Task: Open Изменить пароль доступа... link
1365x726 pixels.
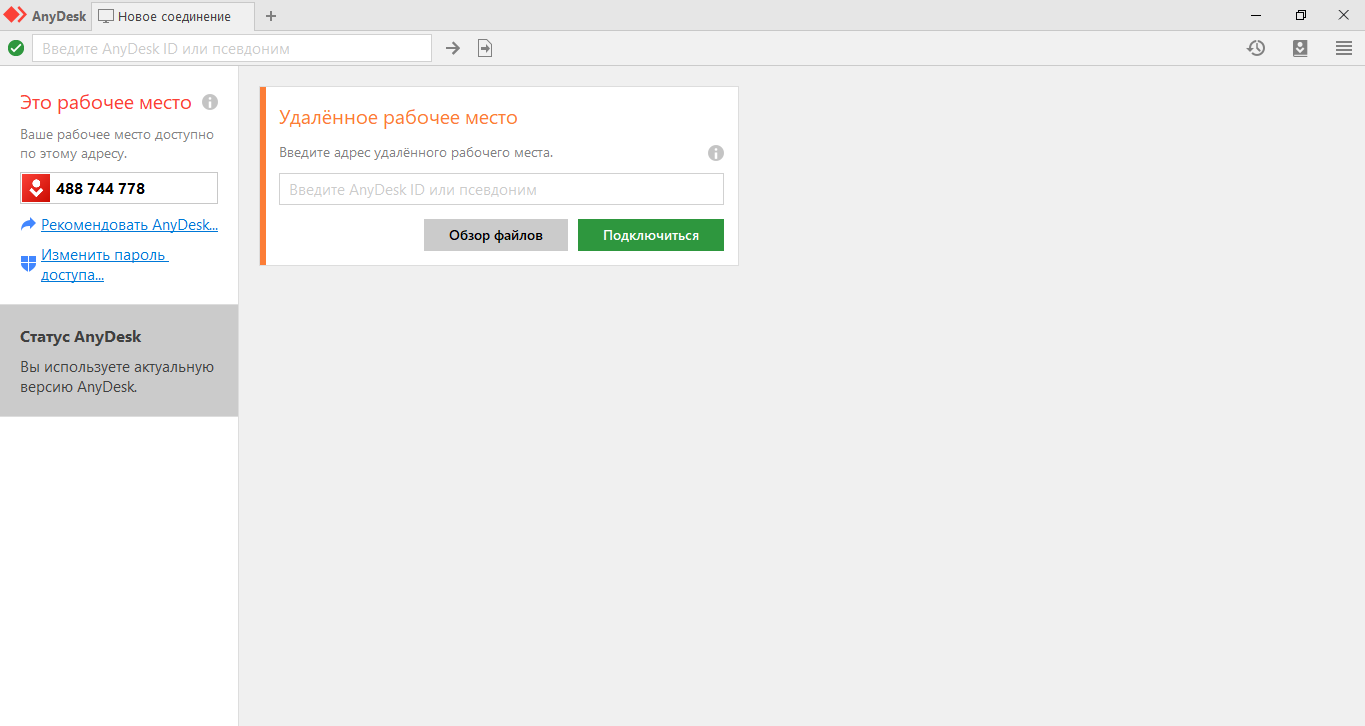Action: click(105, 265)
